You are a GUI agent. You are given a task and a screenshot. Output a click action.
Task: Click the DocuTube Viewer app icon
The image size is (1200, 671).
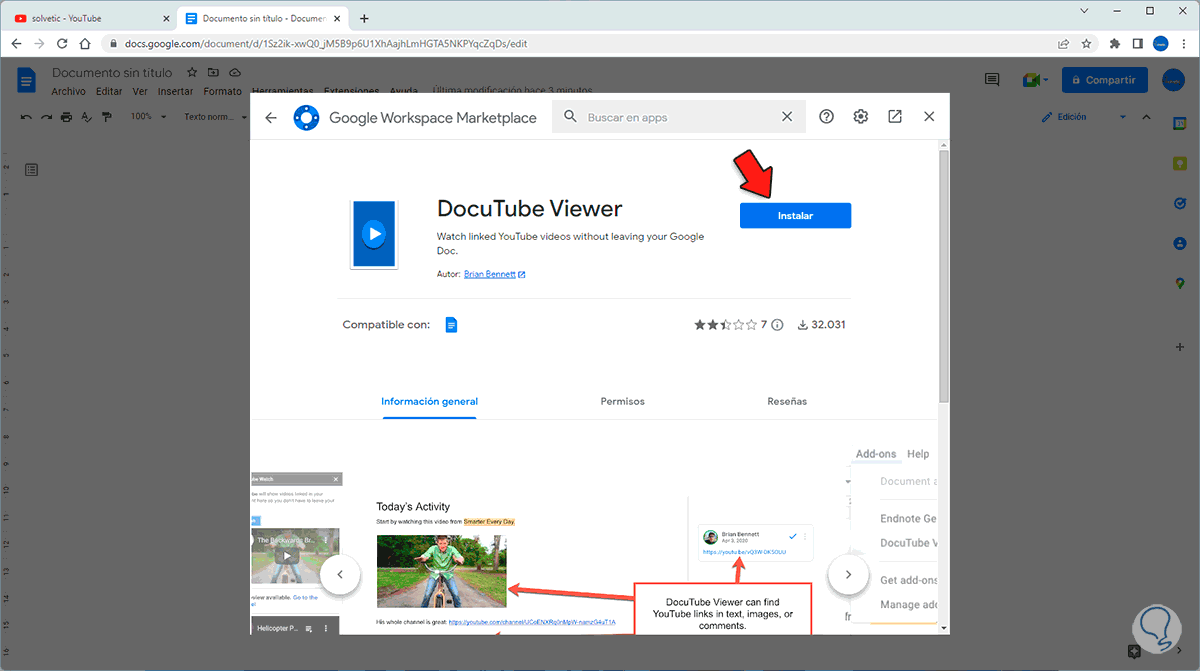coord(374,234)
